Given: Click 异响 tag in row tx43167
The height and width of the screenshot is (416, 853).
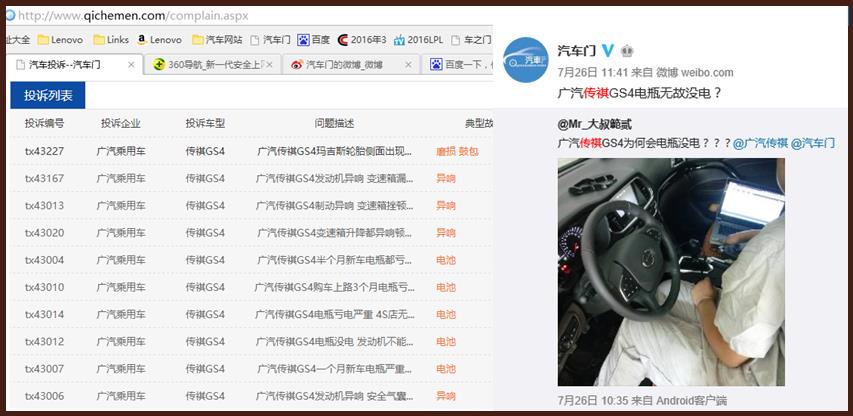Looking at the screenshot, I should click(446, 178).
